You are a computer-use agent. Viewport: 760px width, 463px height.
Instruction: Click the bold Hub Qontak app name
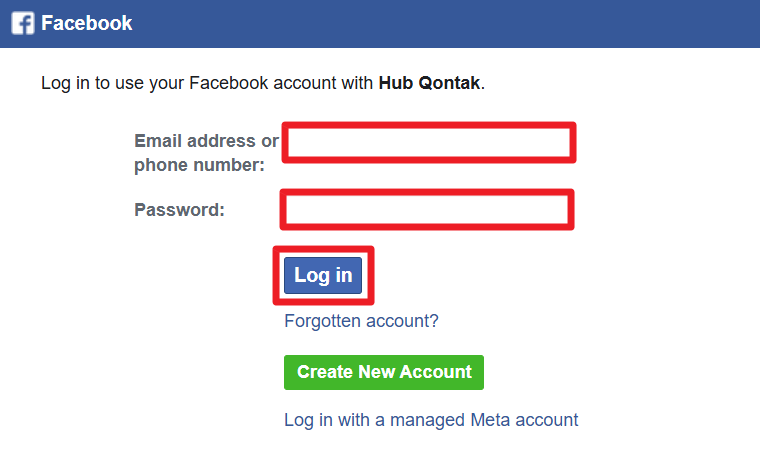click(x=430, y=83)
